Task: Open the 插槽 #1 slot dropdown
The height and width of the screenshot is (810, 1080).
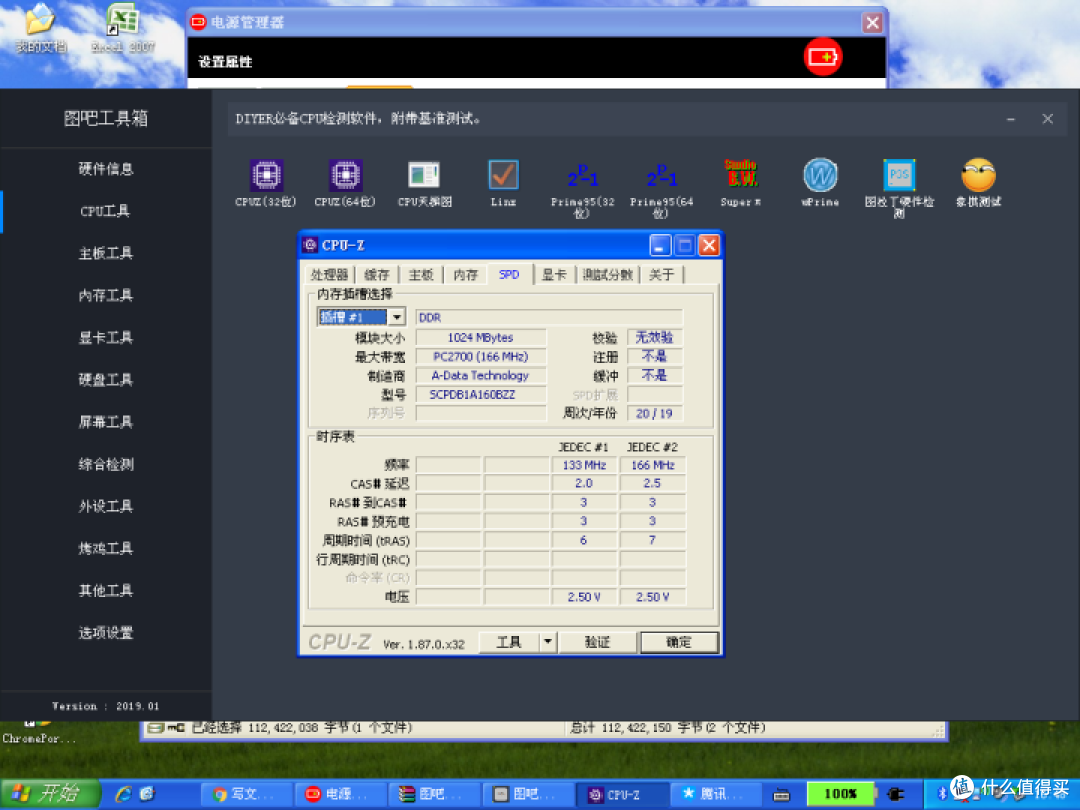Action: coord(397,317)
